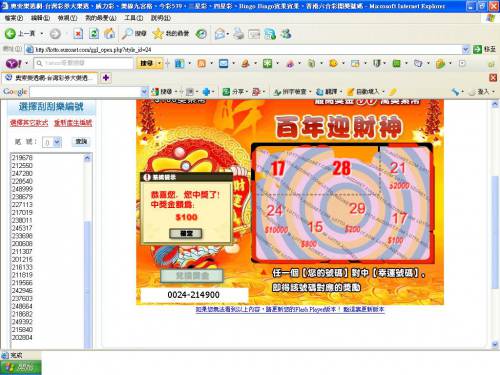
Task: Click the Yahoo yellow search button
Action: (x=146, y=63)
